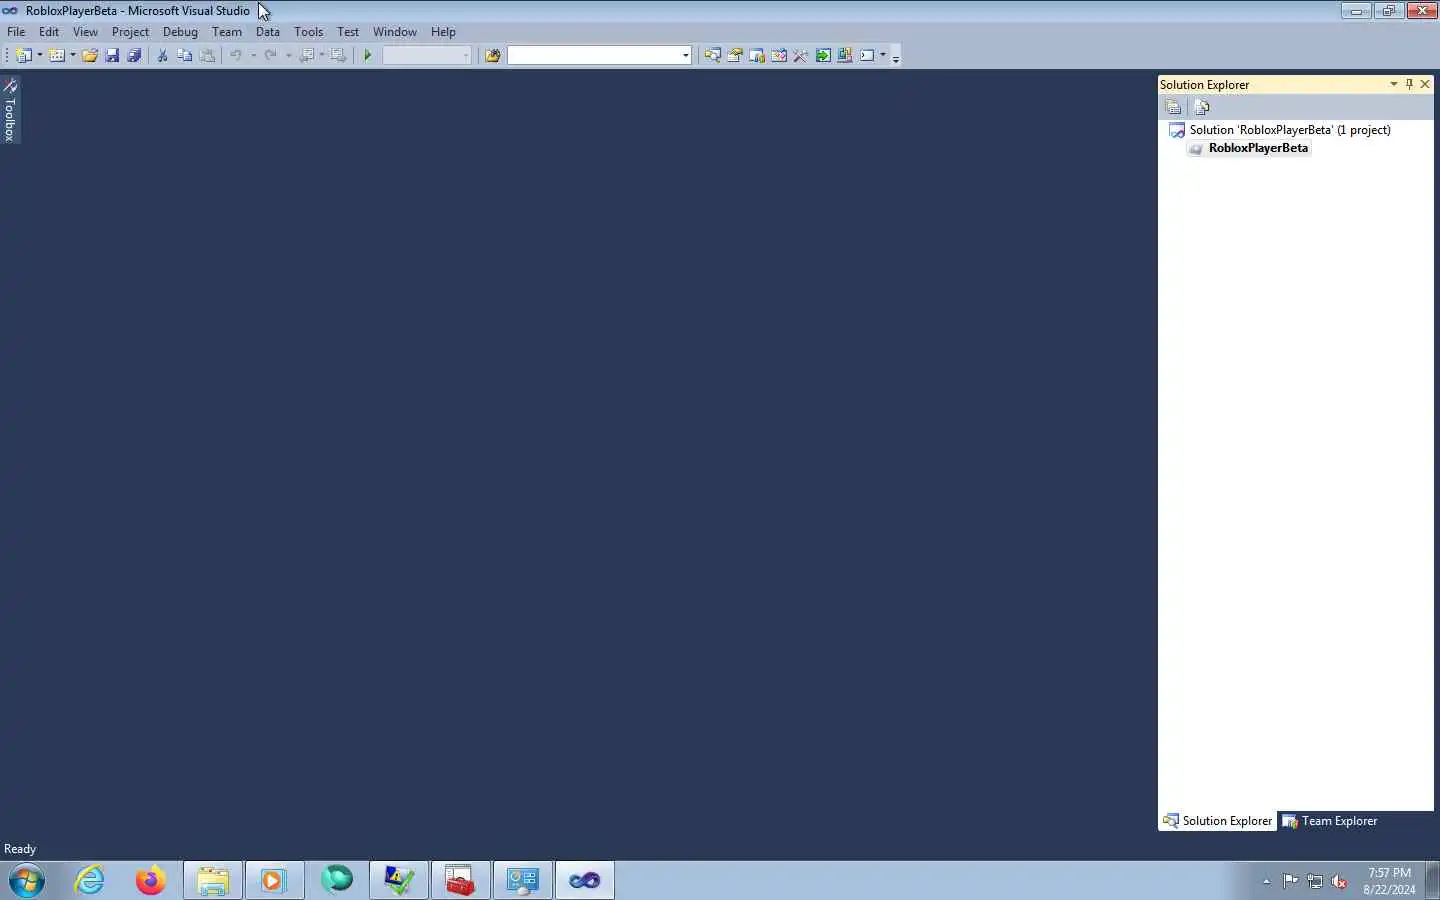The height and width of the screenshot is (900, 1440).
Task: Open the View menu
Action: (x=85, y=32)
